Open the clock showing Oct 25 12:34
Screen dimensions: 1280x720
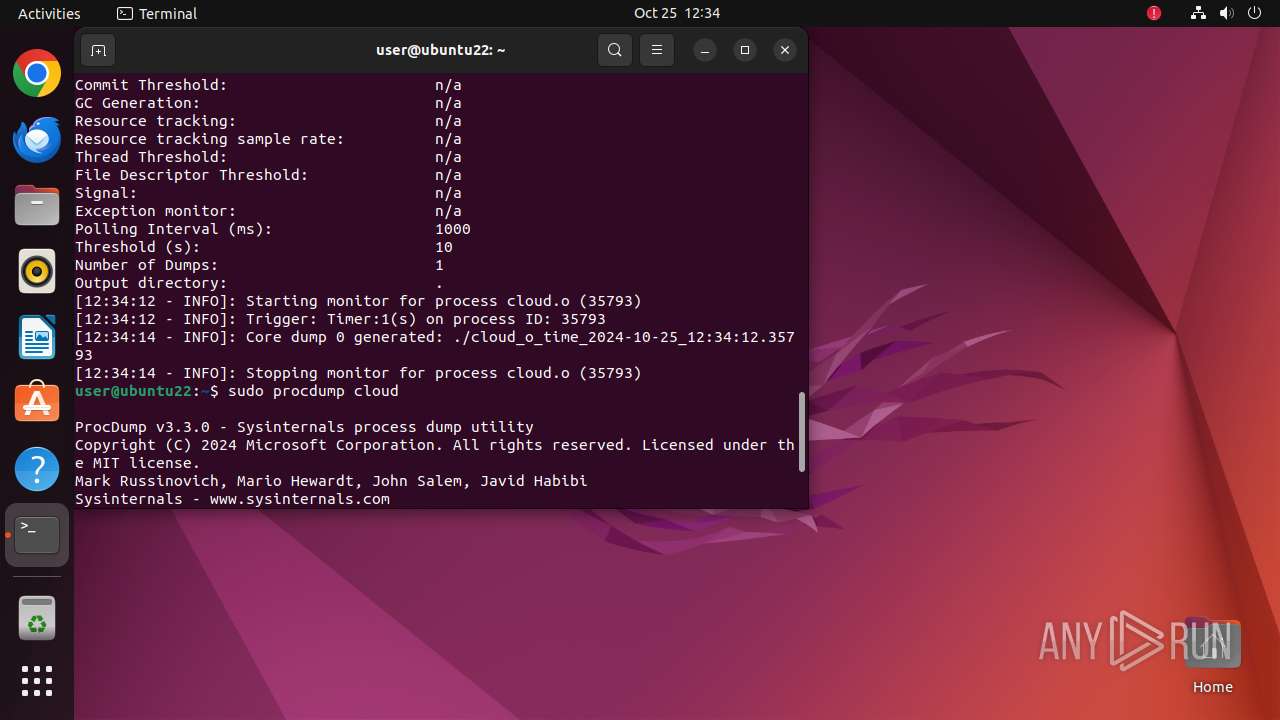coord(677,13)
